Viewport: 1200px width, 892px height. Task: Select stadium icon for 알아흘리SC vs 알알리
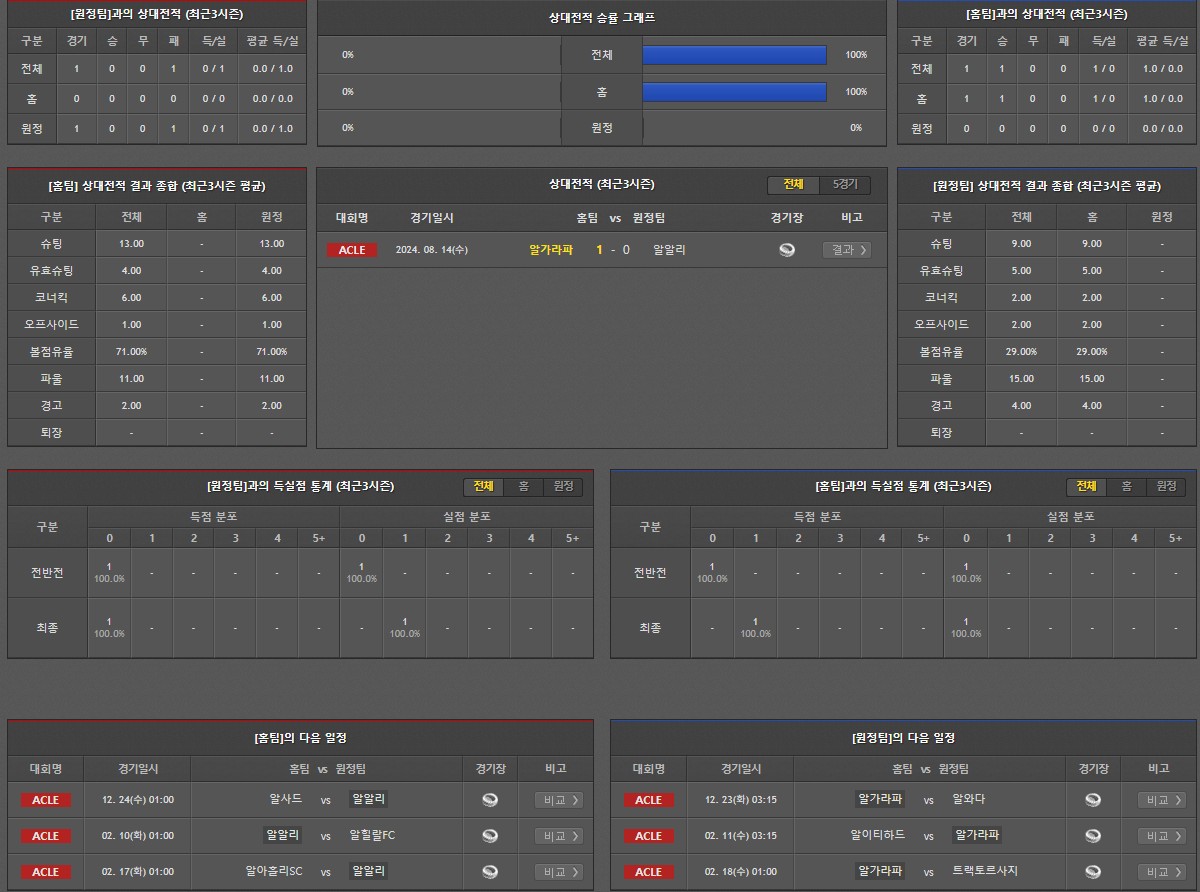[x=490, y=872]
